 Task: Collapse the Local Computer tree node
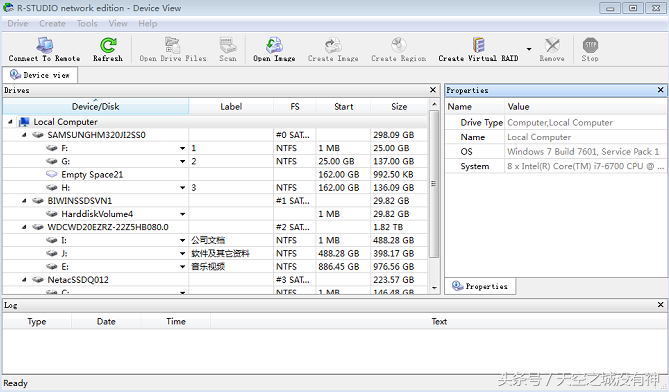[10, 122]
